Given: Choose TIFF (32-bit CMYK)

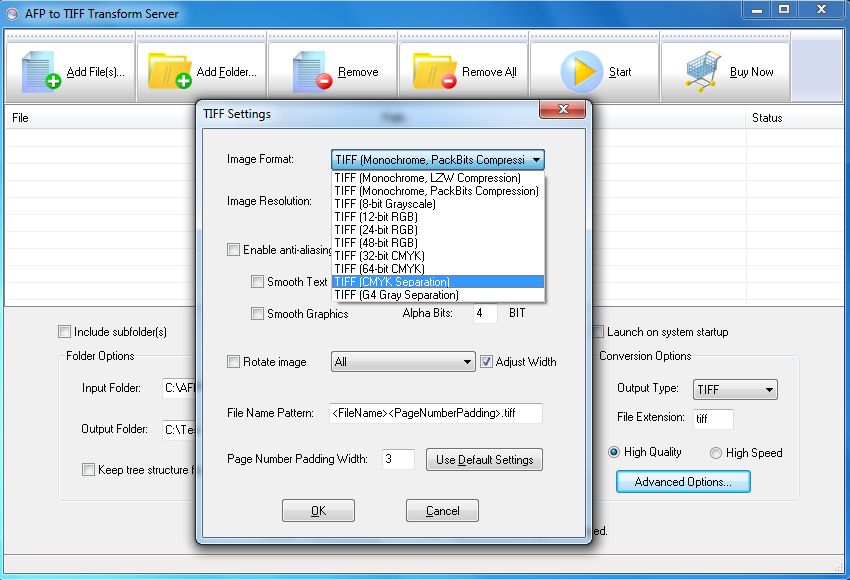Looking at the screenshot, I should 438,256.
